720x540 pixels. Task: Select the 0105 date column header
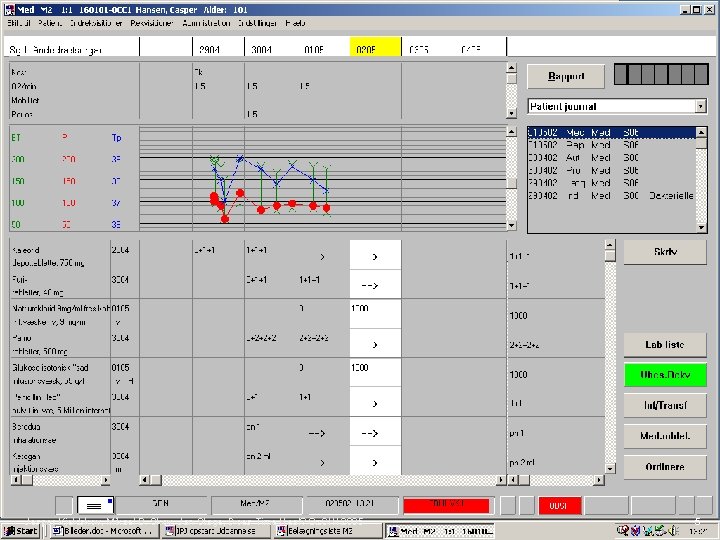(x=314, y=49)
